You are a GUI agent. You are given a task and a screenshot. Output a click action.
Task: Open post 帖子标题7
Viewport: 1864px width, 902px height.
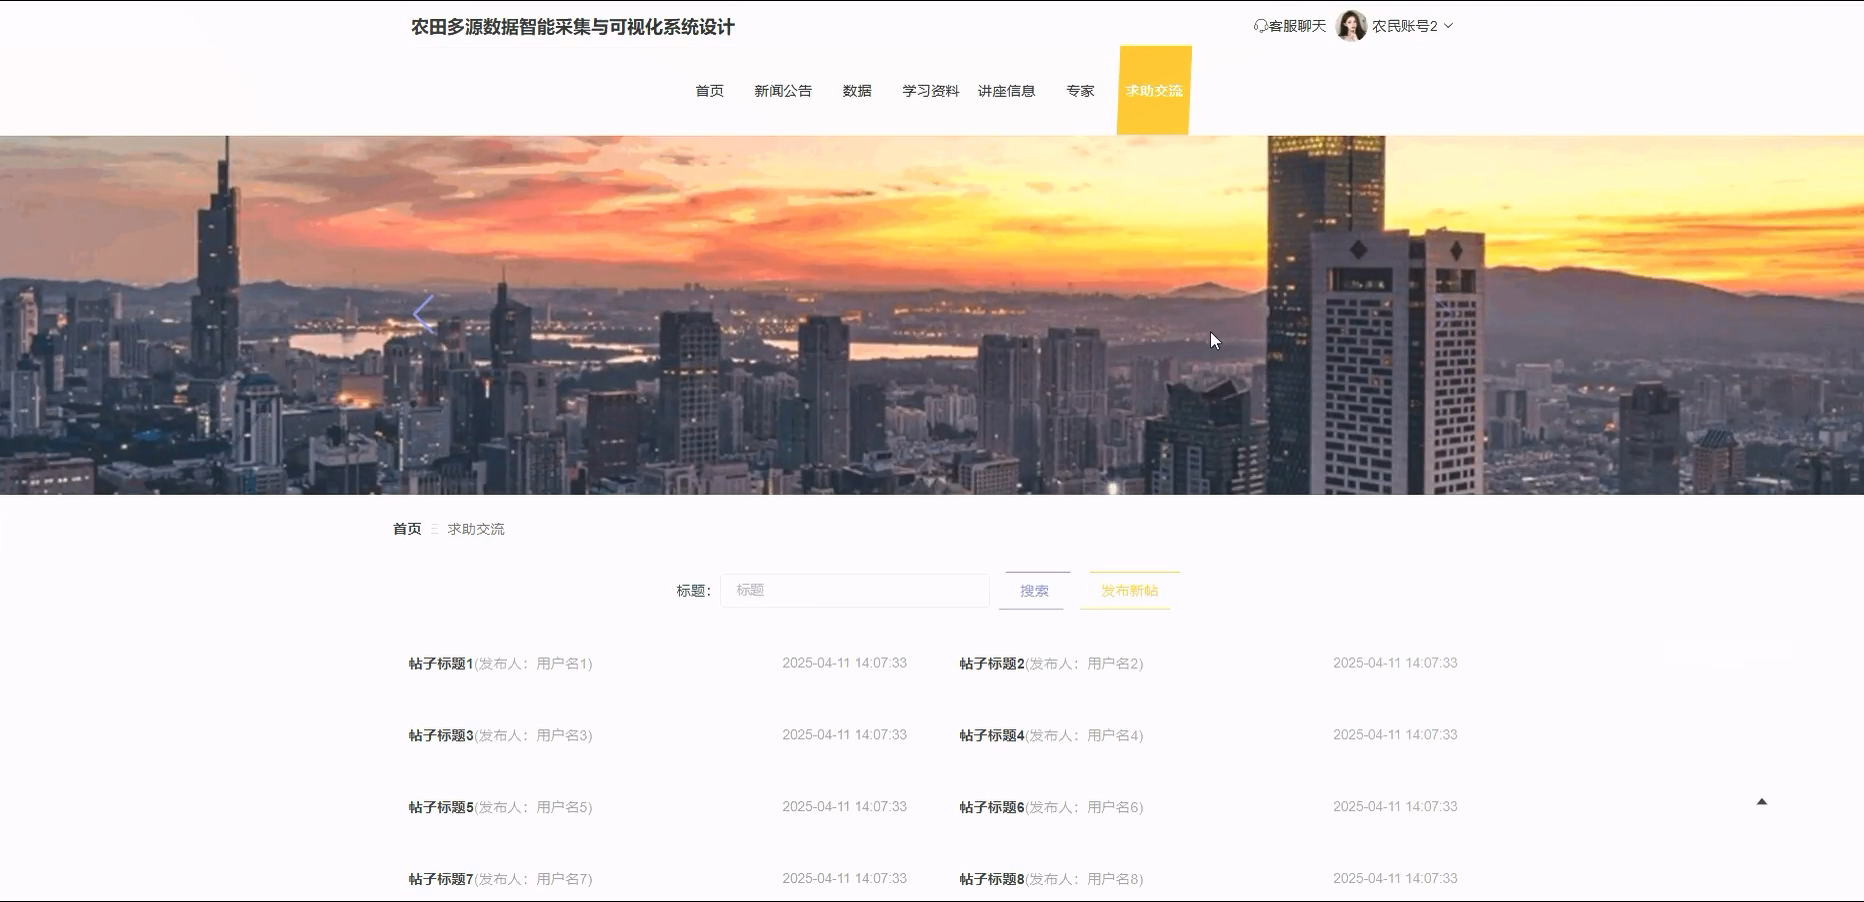pyautogui.click(x=440, y=879)
